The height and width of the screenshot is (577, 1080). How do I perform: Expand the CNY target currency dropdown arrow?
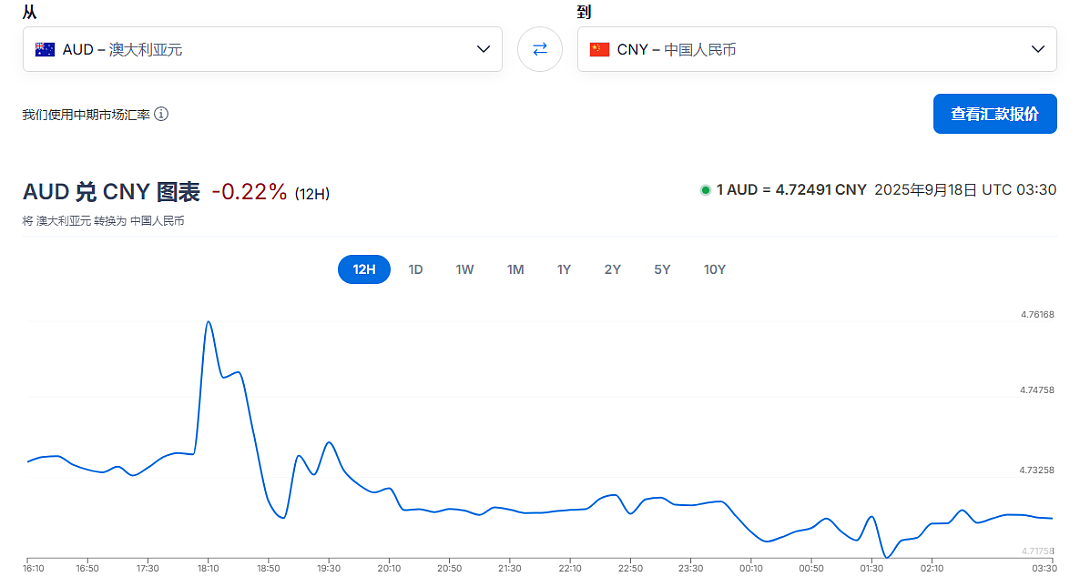pos(1038,50)
